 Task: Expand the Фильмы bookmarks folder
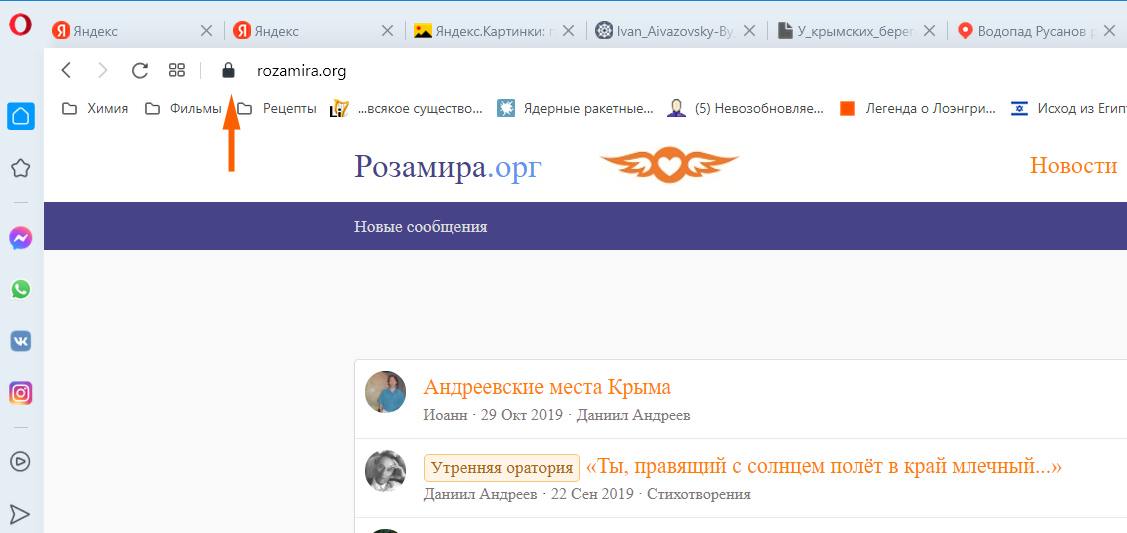point(183,109)
